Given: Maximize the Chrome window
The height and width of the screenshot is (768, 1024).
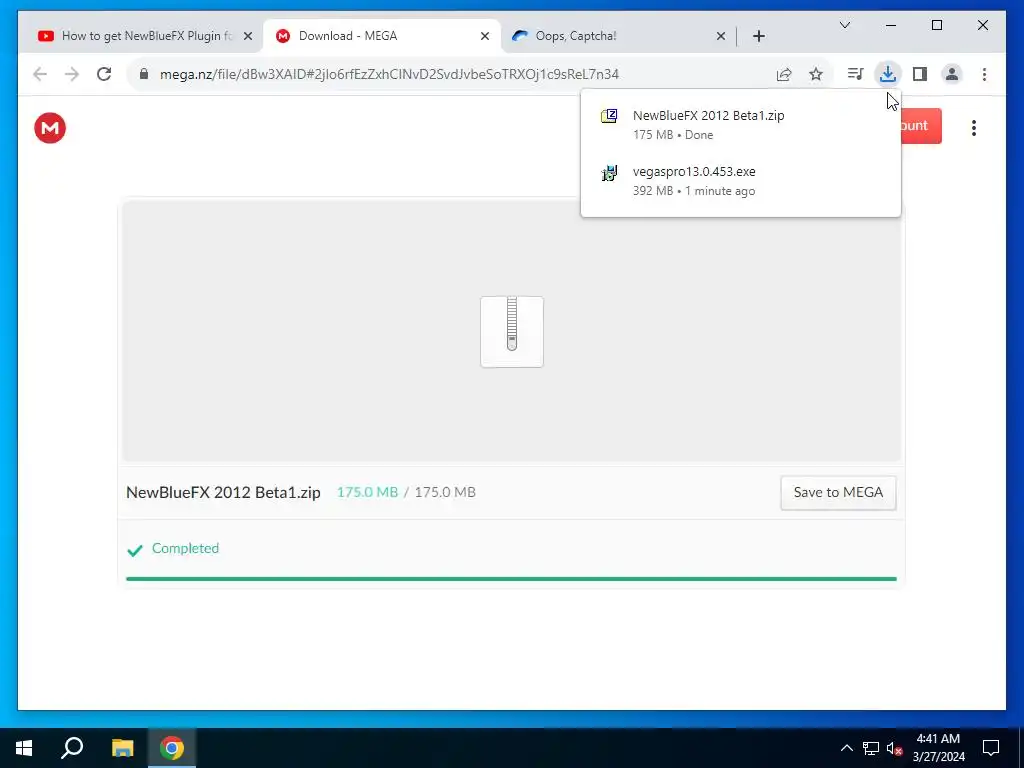Looking at the screenshot, I should (936, 25).
